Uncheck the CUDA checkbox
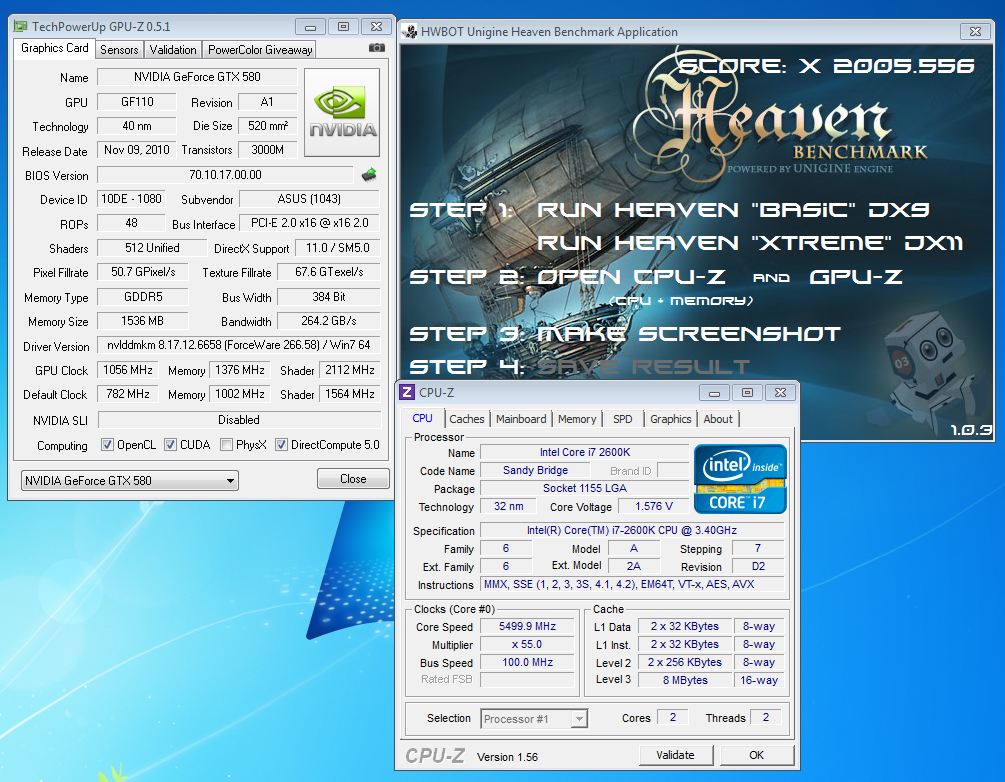Image resolution: width=1005 pixels, height=782 pixels. coord(171,445)
